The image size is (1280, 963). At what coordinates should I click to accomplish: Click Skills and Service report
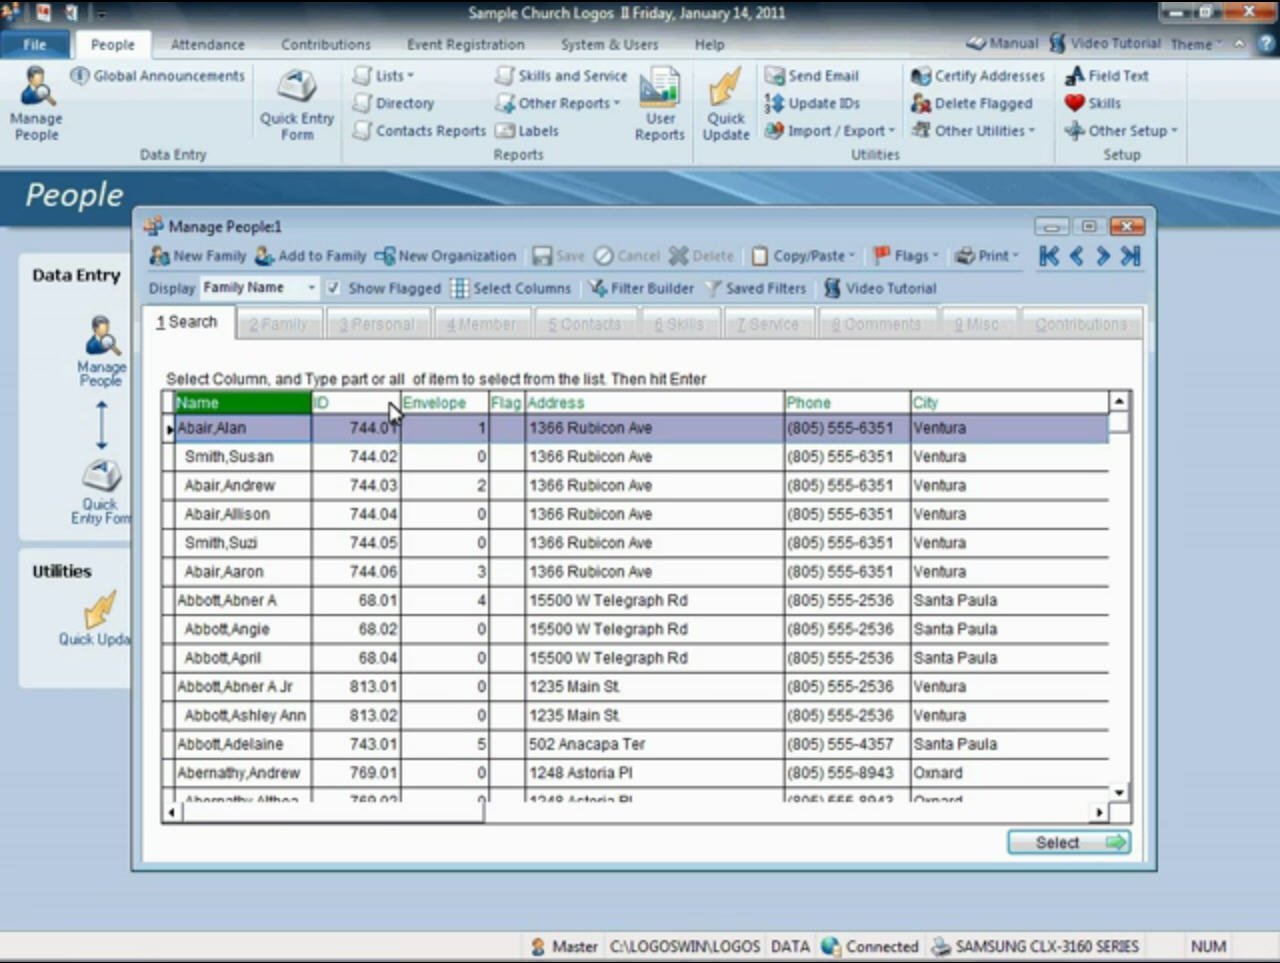coord(561,76)
